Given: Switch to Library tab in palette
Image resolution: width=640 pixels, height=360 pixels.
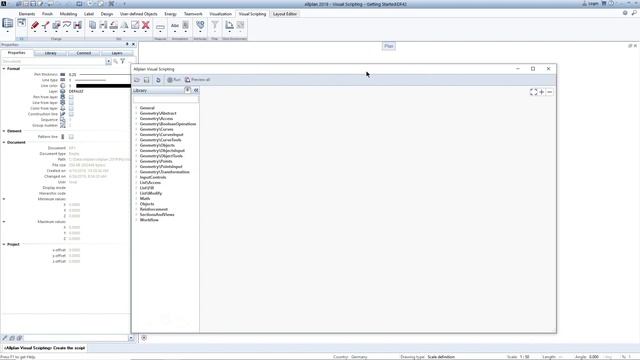Looking at the screenshot, I should pos(50,53).
